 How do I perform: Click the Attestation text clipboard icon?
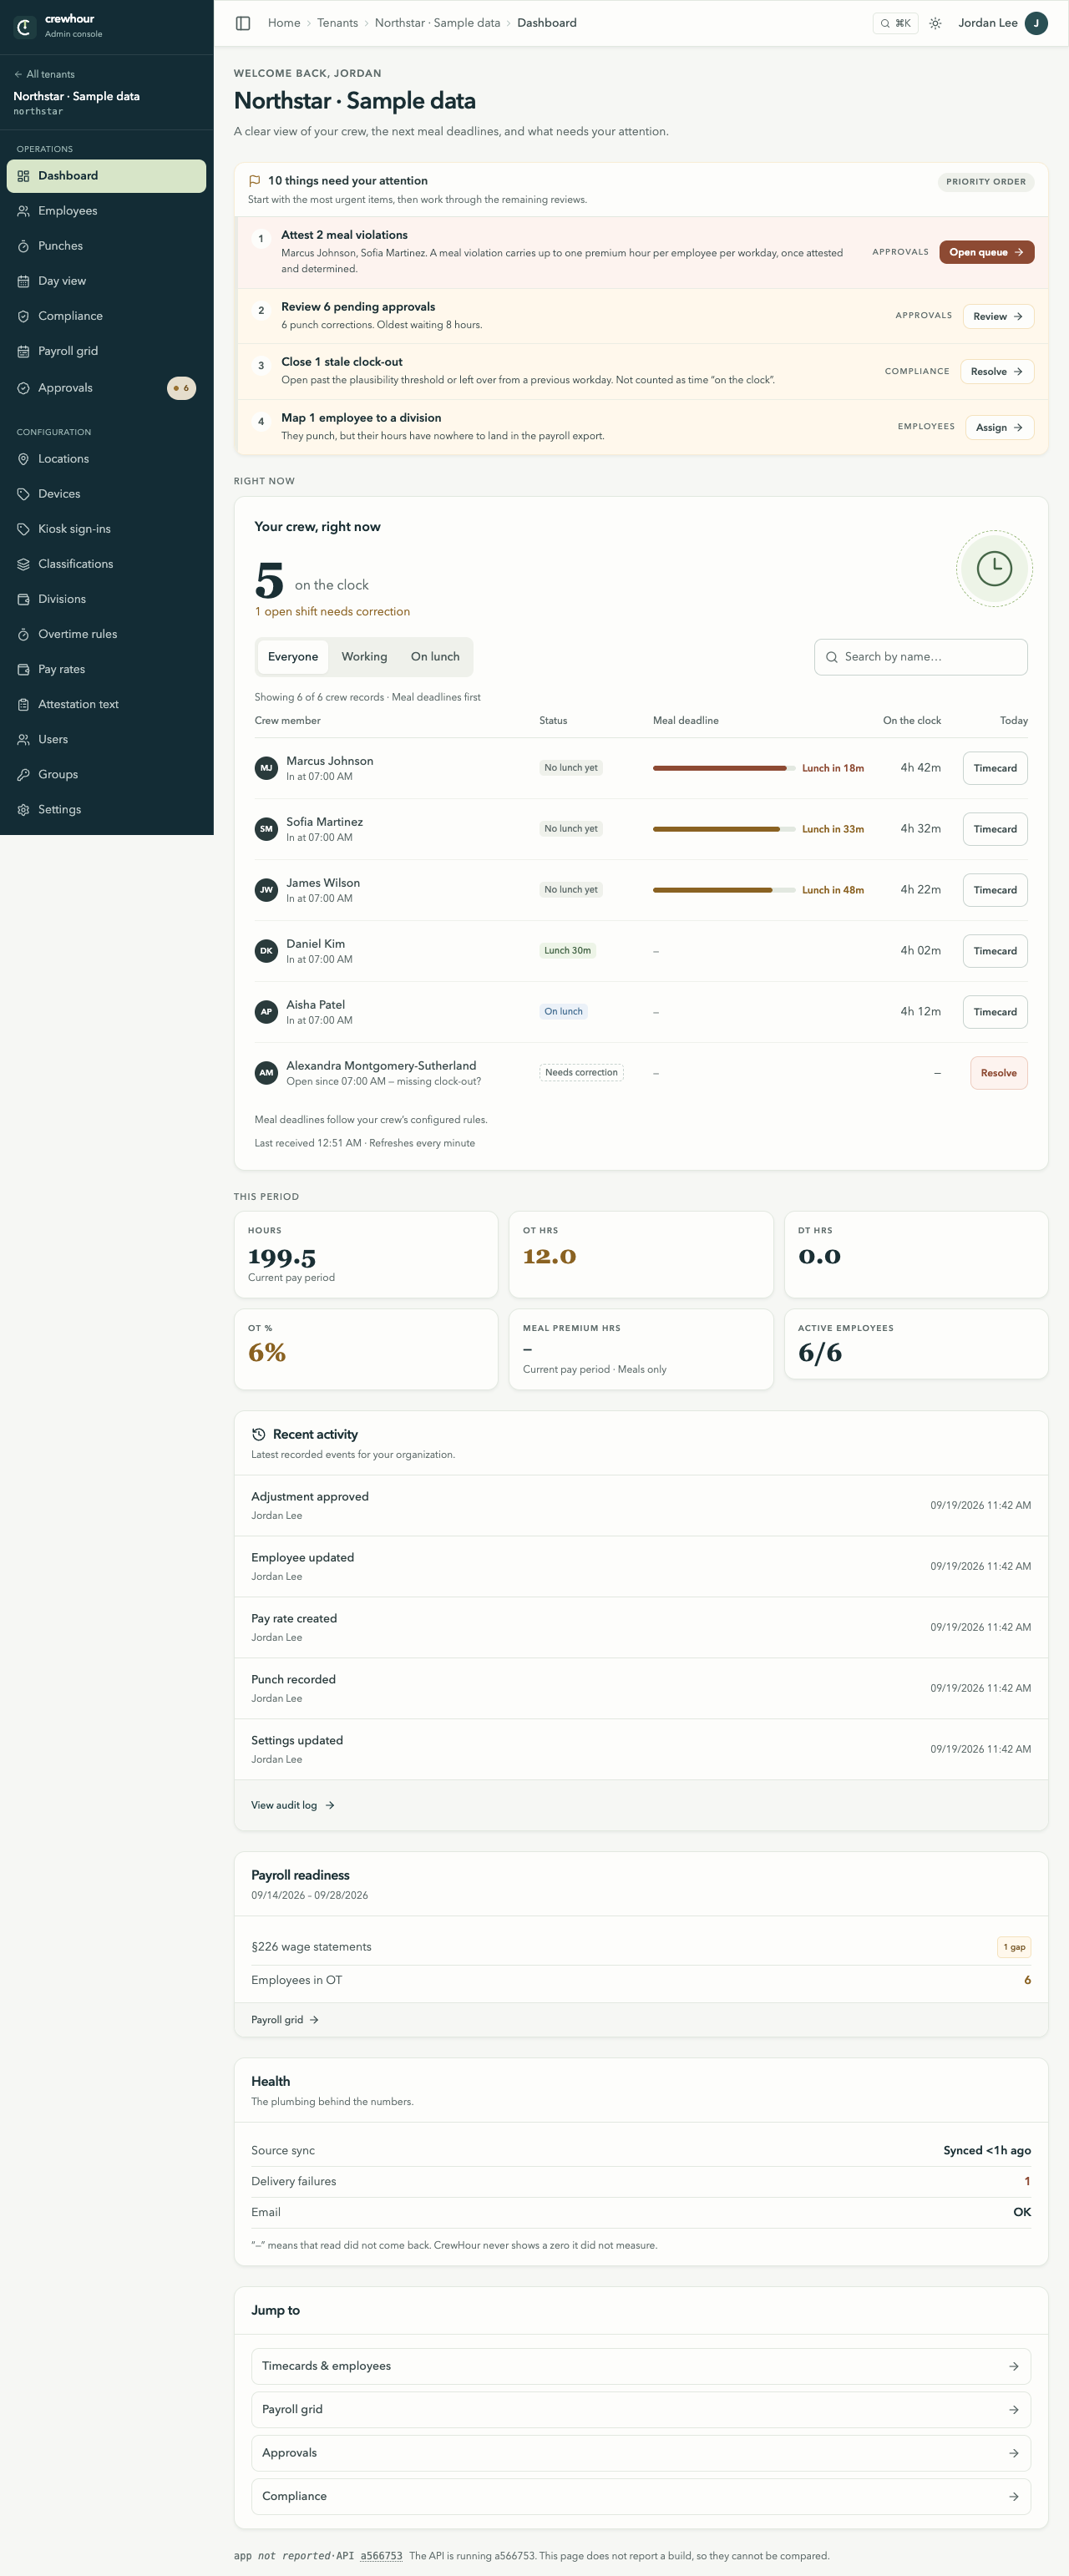[23, 704]
